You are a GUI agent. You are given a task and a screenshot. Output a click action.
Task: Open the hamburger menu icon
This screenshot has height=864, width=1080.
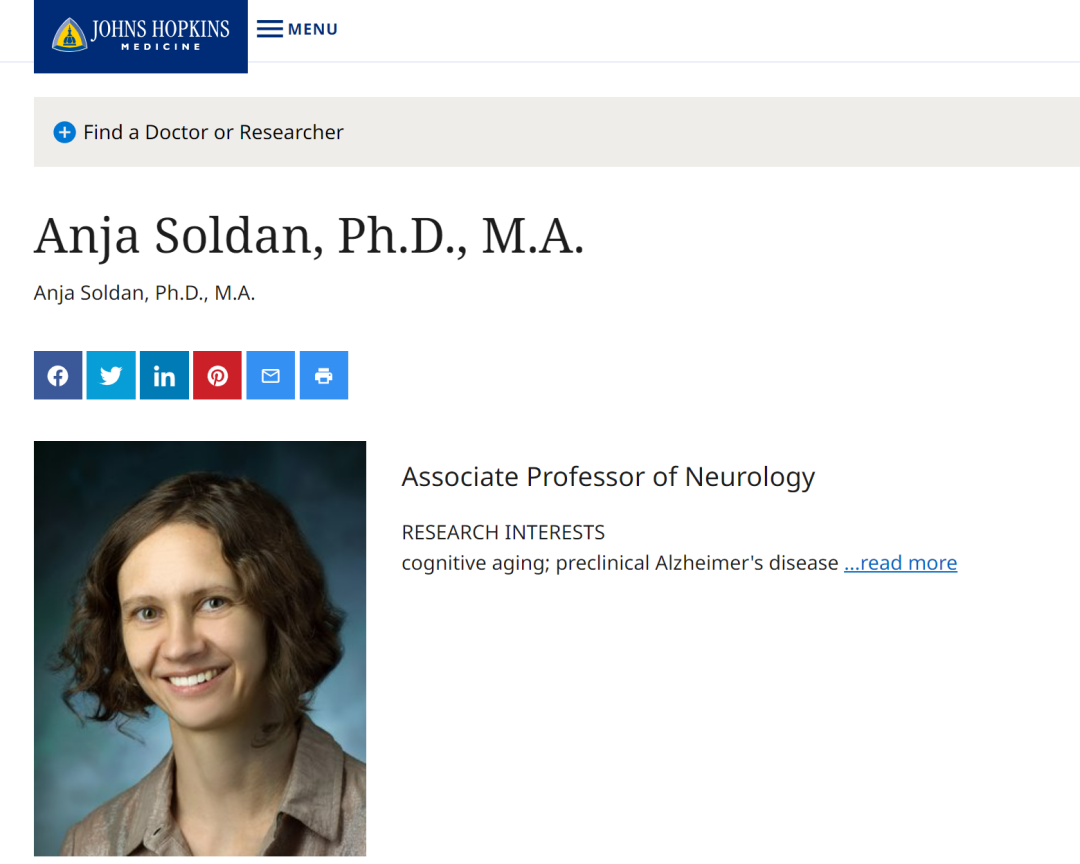pyautogui.click(x=269, y=29)
